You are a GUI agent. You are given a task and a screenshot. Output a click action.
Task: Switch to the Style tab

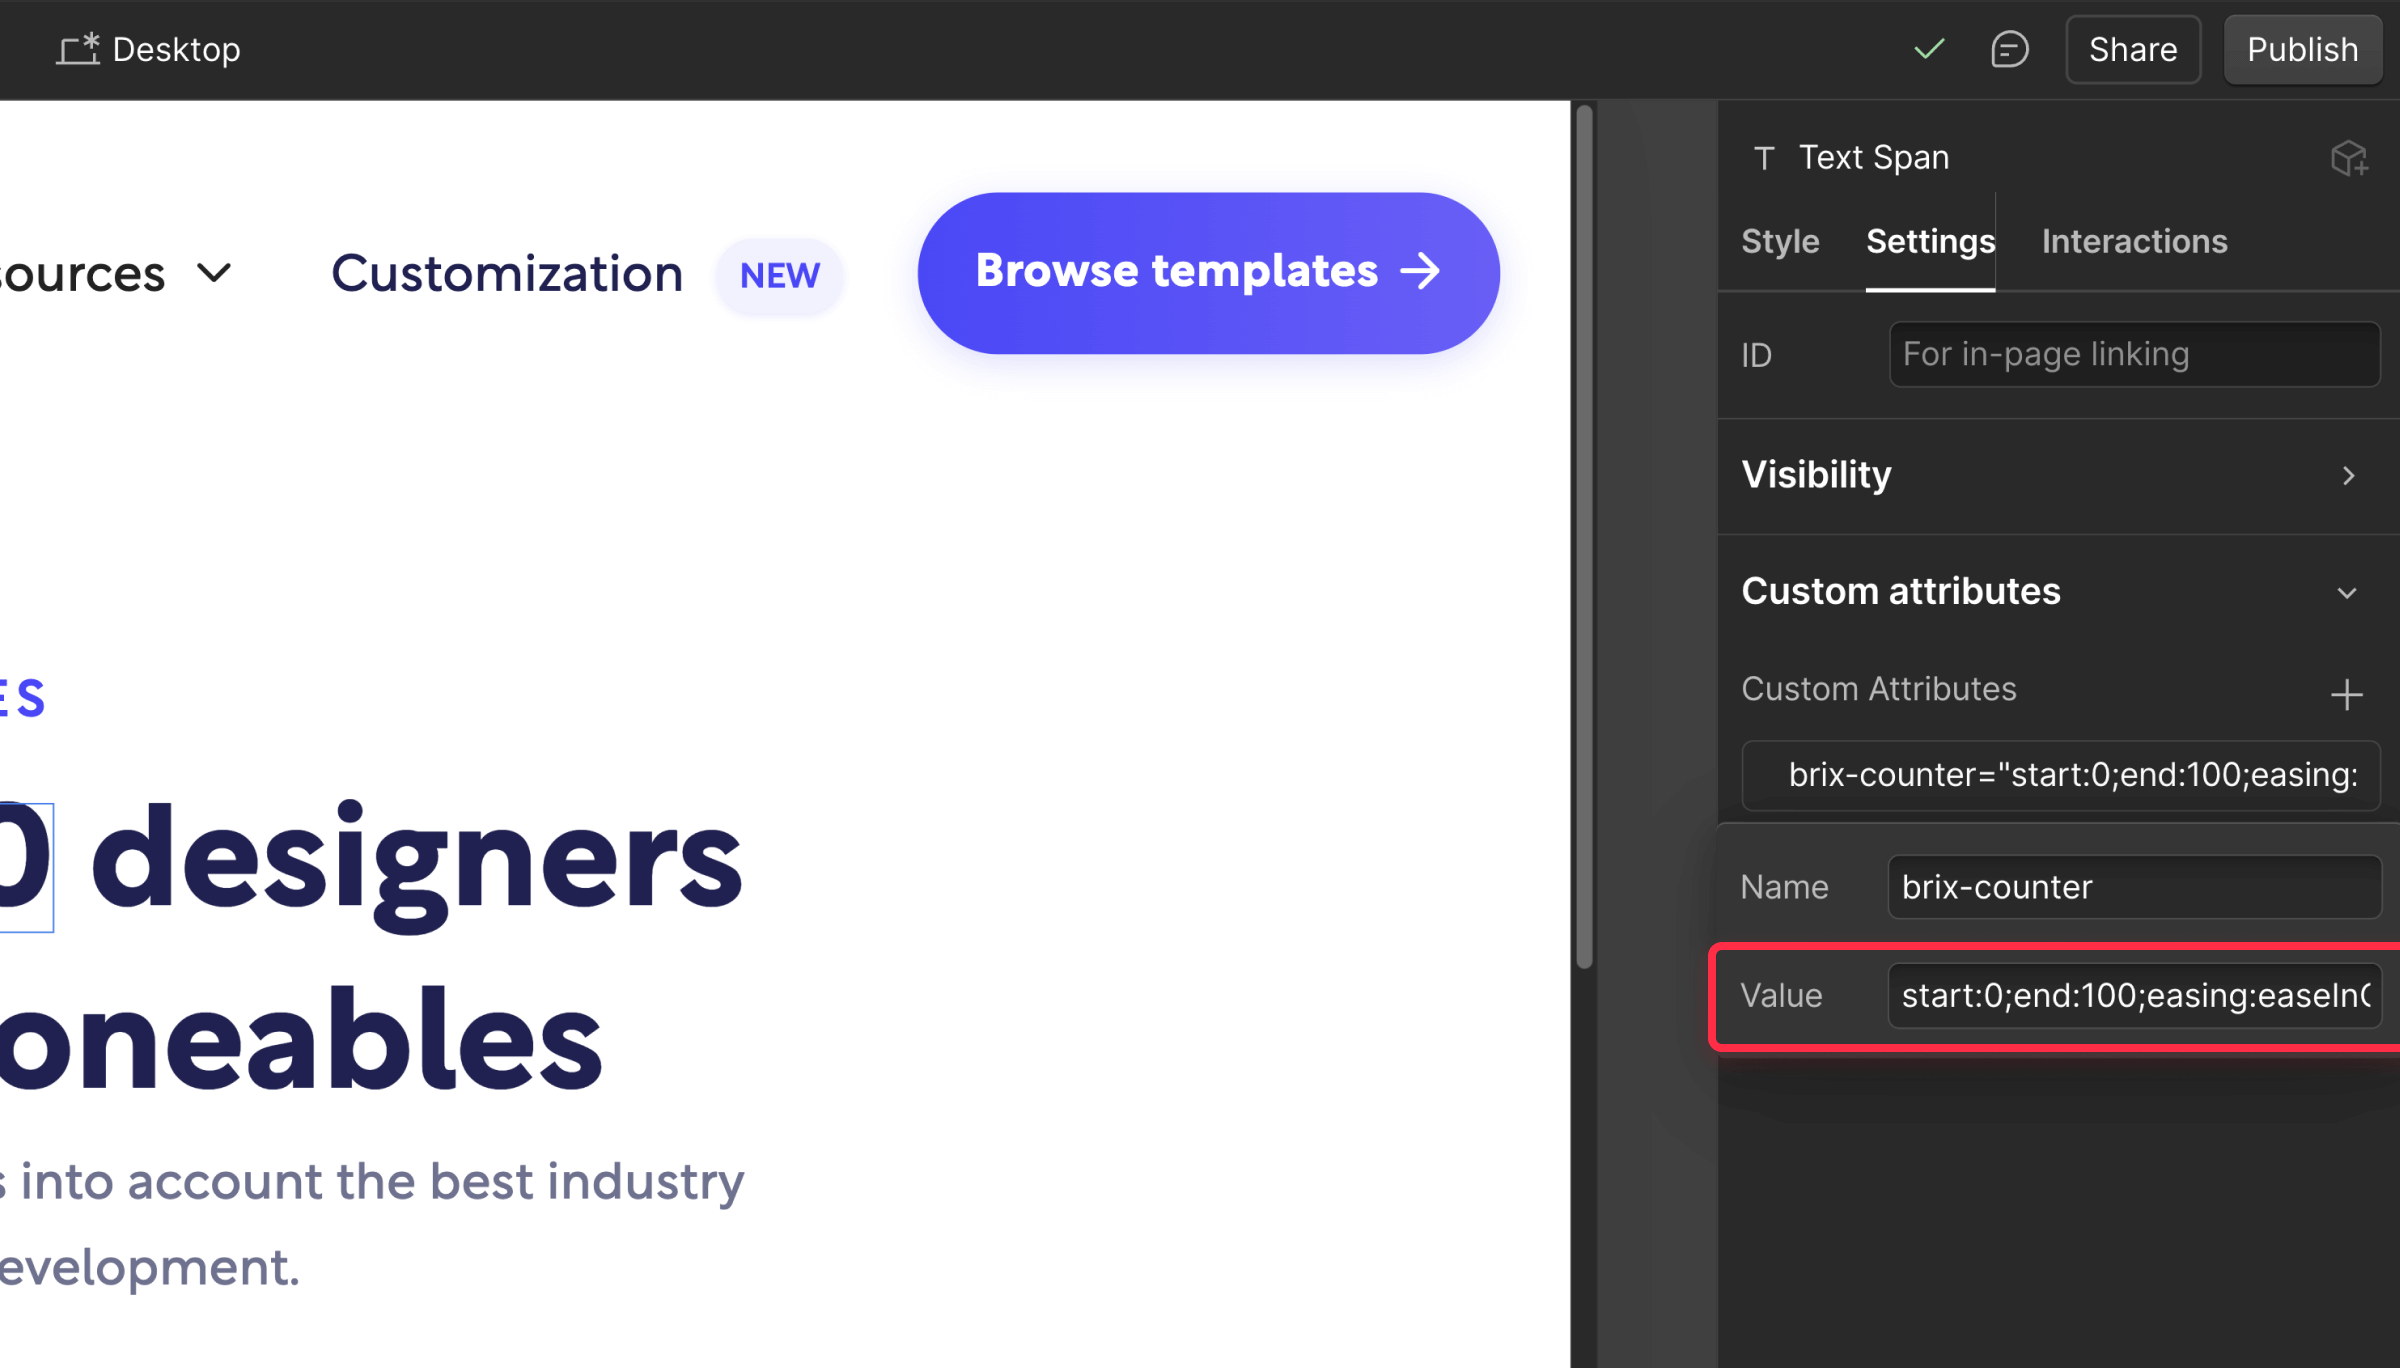pyautogui.click(x=1780, y=241)
